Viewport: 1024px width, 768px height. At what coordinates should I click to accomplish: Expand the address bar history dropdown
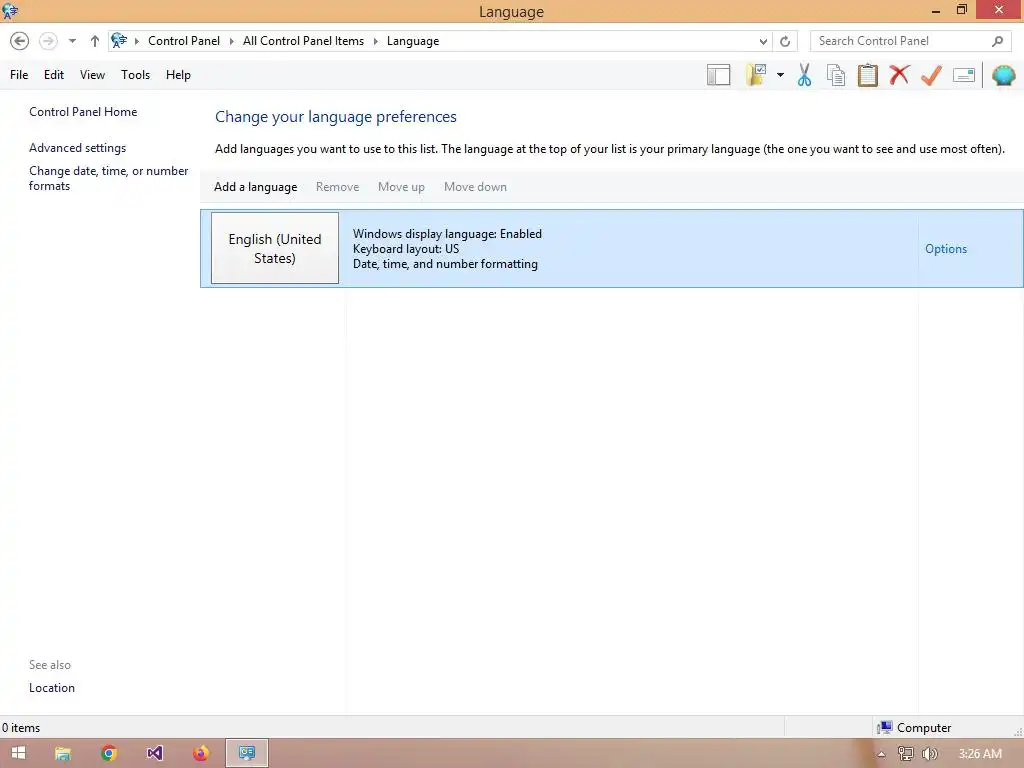coord(763,41)
